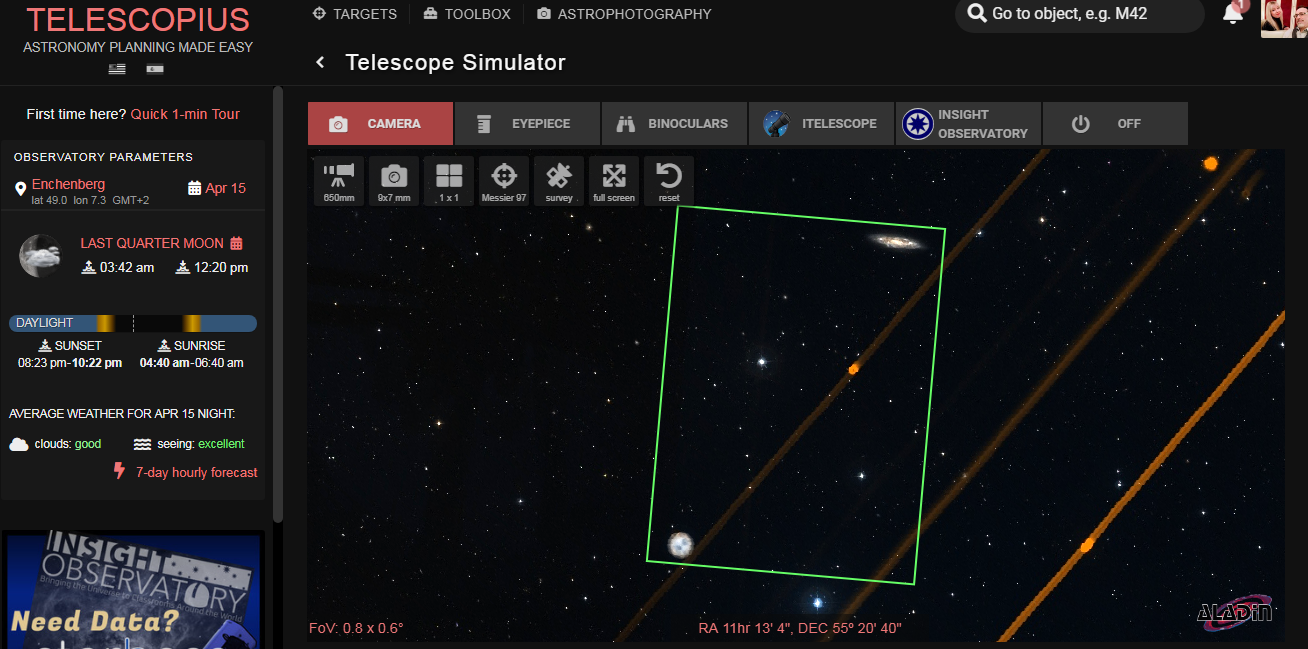Click the FoV 0.8 x 0.6° readout
This screenshot has width=1308, height=649.
[x=357, y=628]
